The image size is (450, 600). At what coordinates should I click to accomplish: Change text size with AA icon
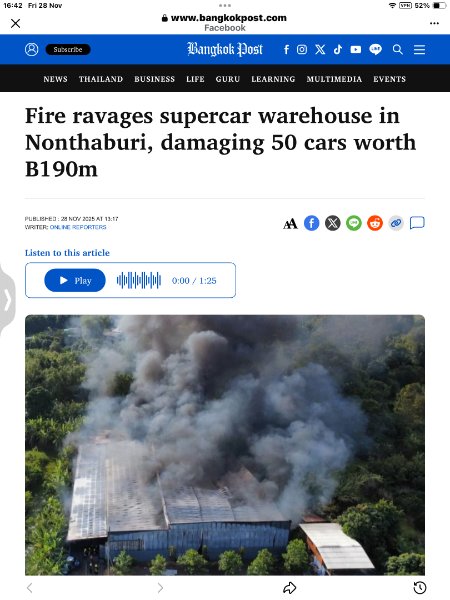pos(290,223)
